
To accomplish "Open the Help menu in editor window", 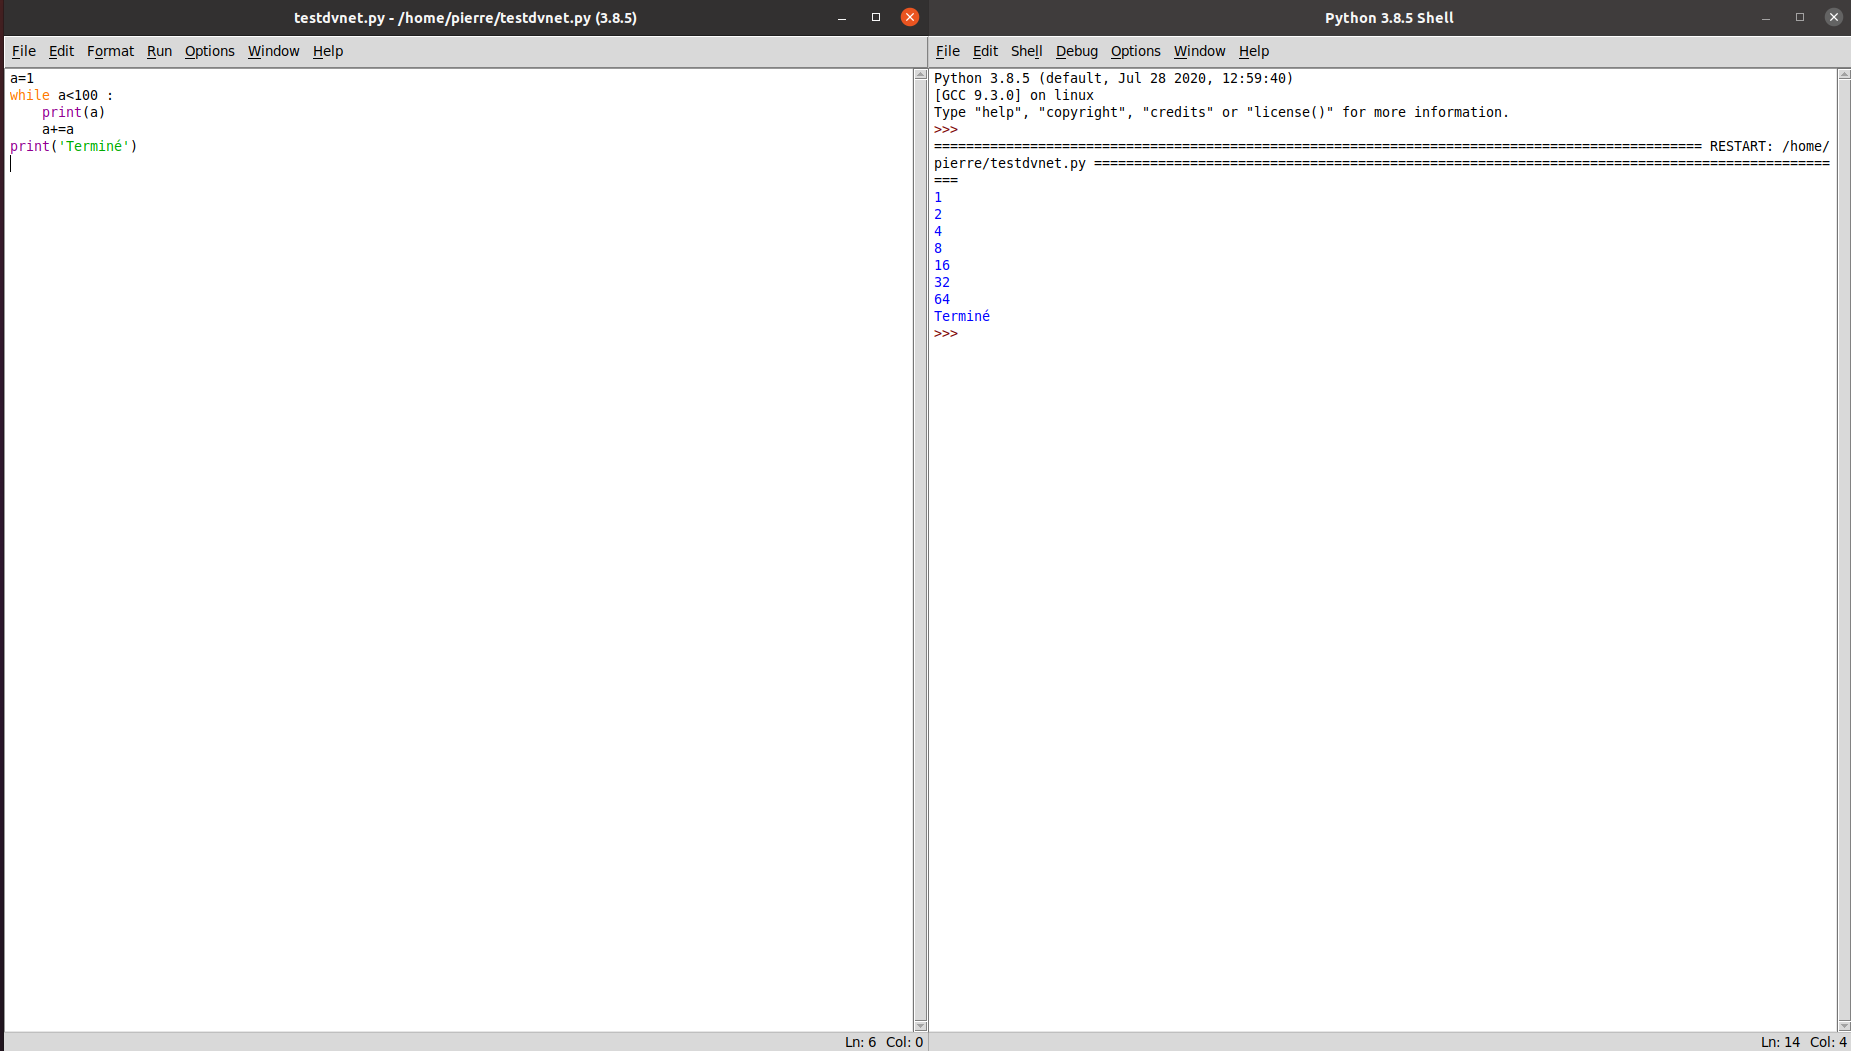I will point(327,51).
